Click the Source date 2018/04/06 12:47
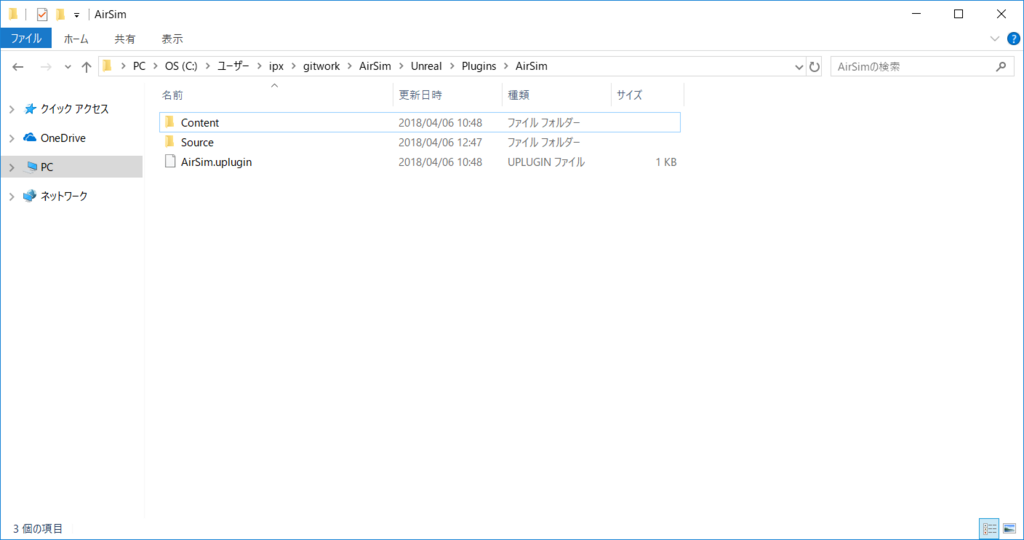This screenshot has width=1024, height=540. (440, 142)
